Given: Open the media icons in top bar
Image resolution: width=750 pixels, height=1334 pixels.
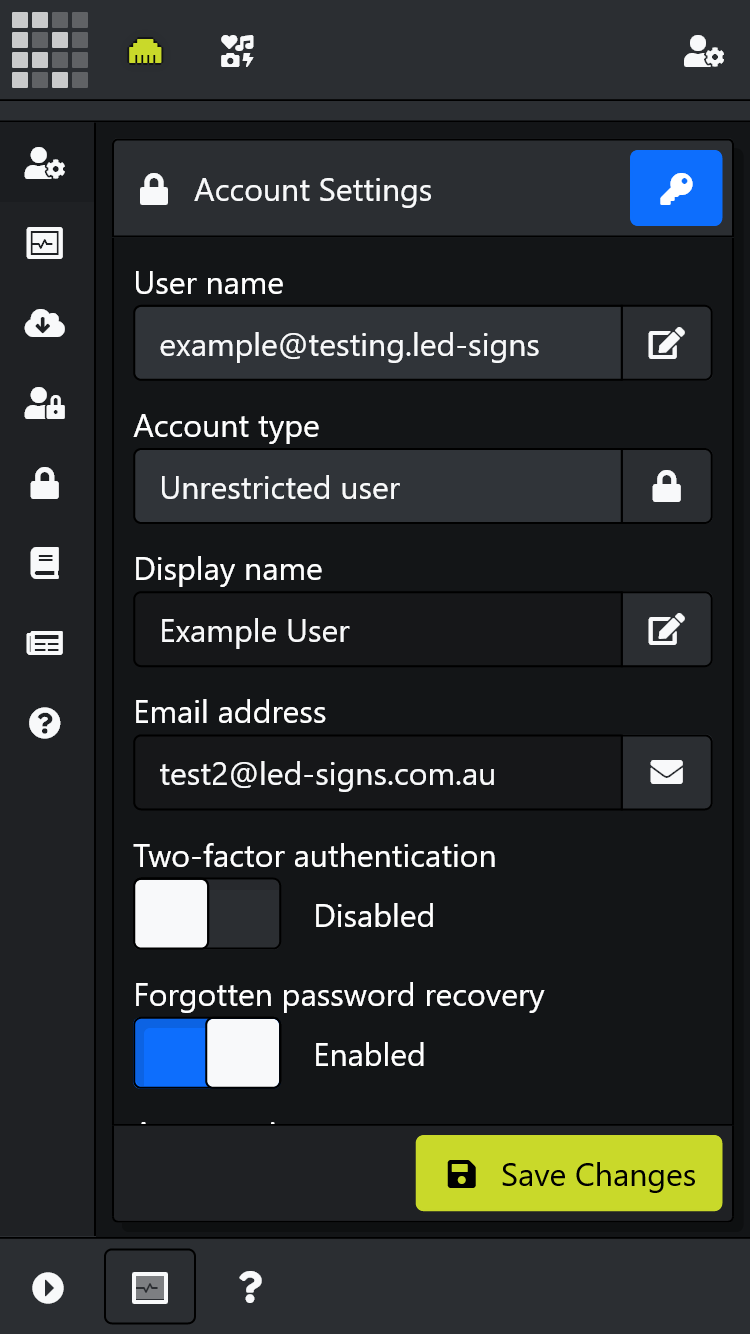Looking at the screenshot, I should point(238,52).
